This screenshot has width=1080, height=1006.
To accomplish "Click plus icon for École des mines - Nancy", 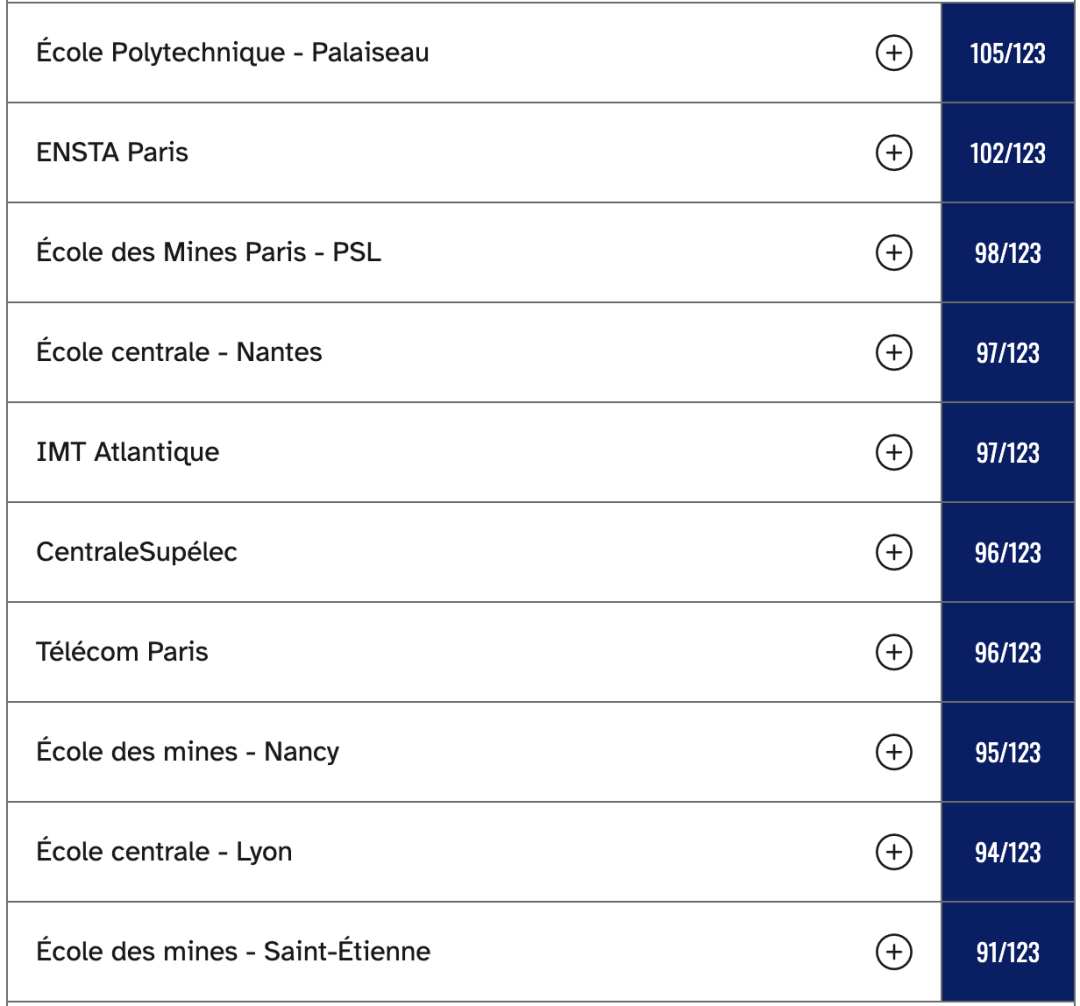I will 893,752.
